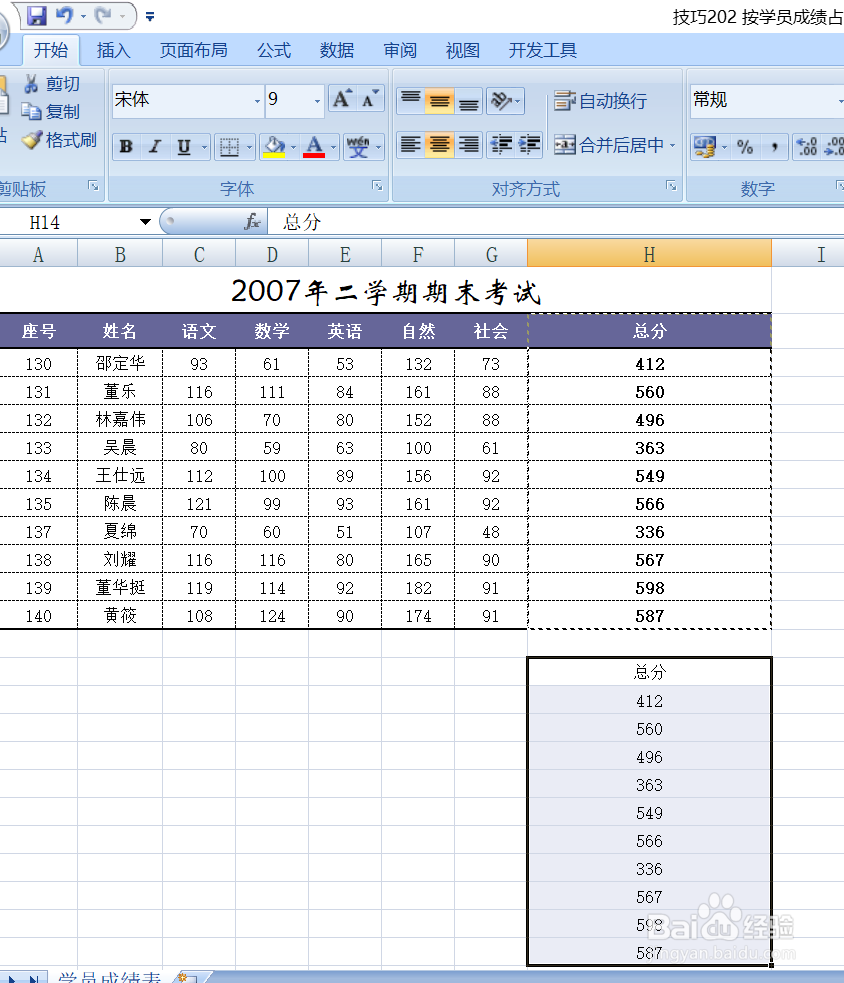
Task: Toggle Italic formatting
Action: tap(155, 147)
